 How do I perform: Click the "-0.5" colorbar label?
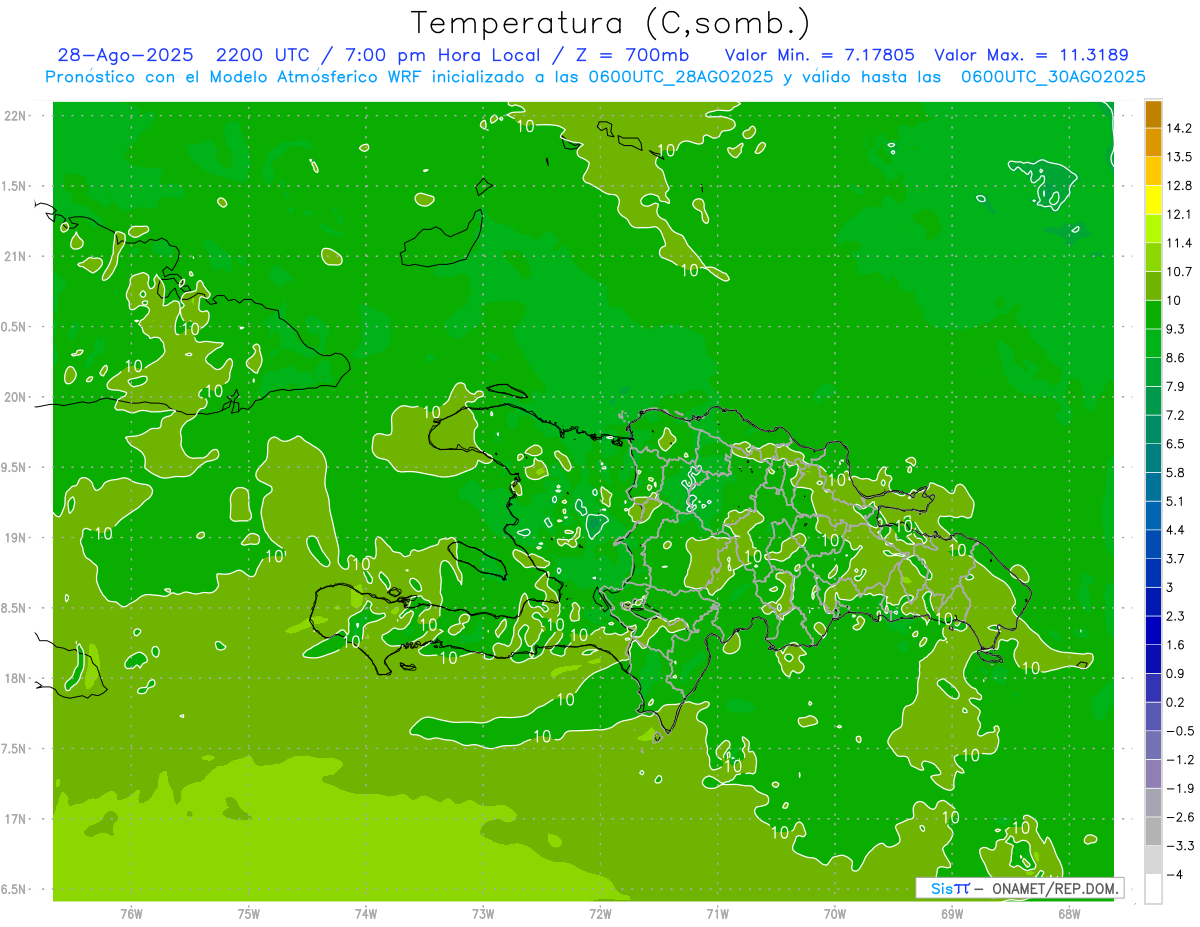pos(1179,731)
